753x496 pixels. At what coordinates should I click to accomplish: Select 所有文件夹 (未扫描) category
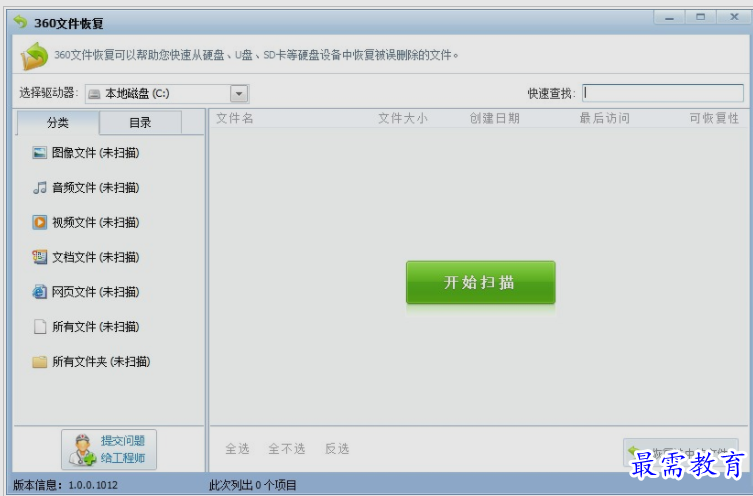pyautogui.click(x=91, y=361)
